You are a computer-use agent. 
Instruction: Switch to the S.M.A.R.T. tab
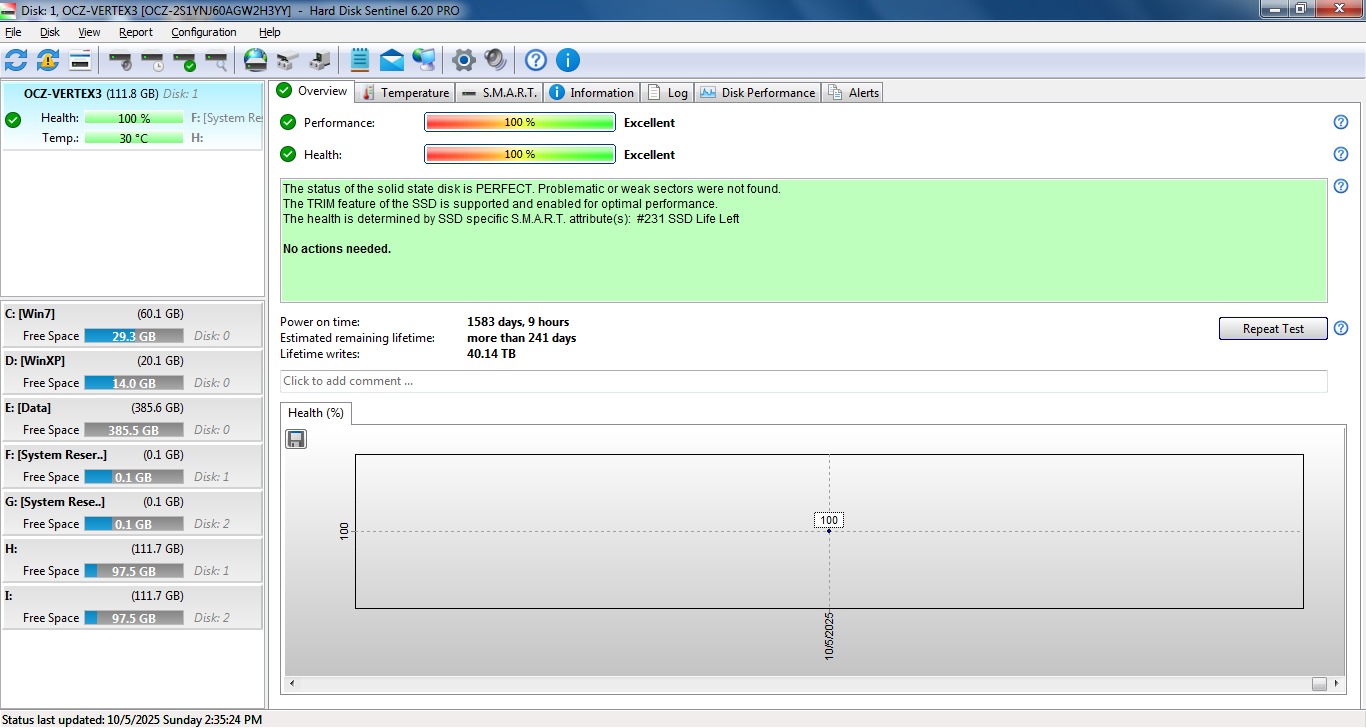tap(499, 93)
